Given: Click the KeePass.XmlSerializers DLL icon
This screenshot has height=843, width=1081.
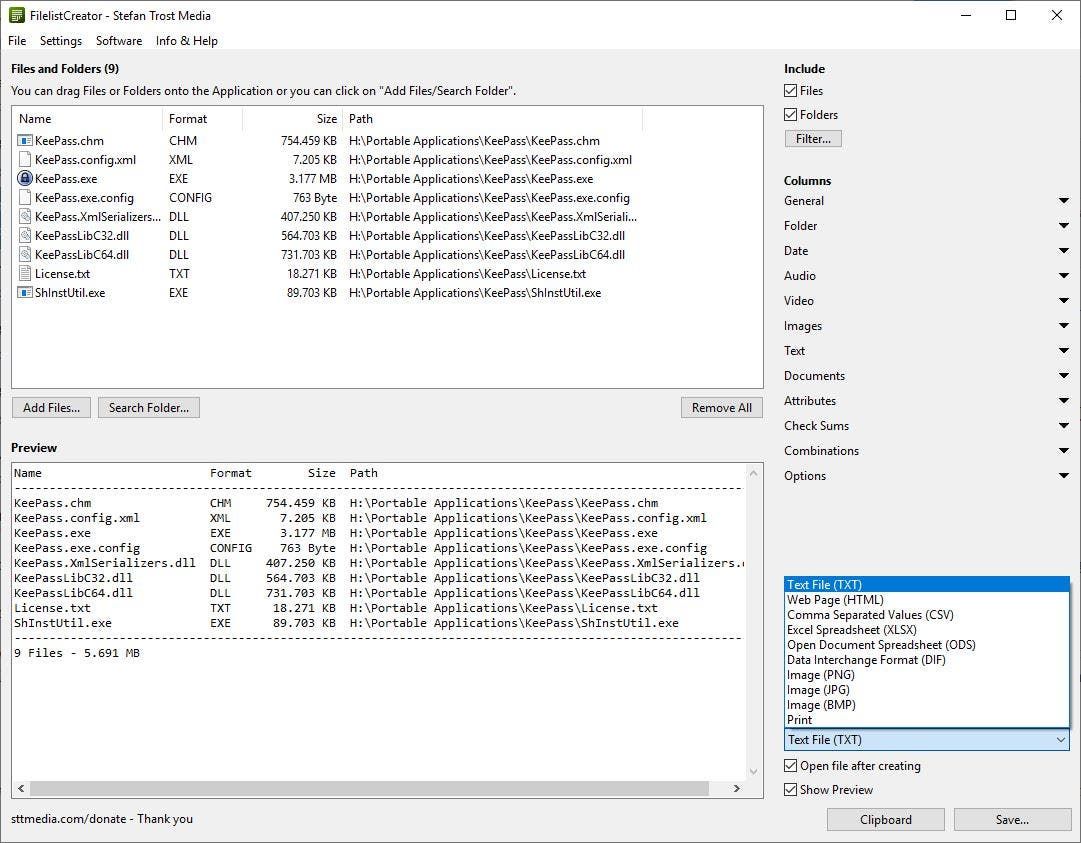Looking at the screenshot, I should tap(25, 216).
